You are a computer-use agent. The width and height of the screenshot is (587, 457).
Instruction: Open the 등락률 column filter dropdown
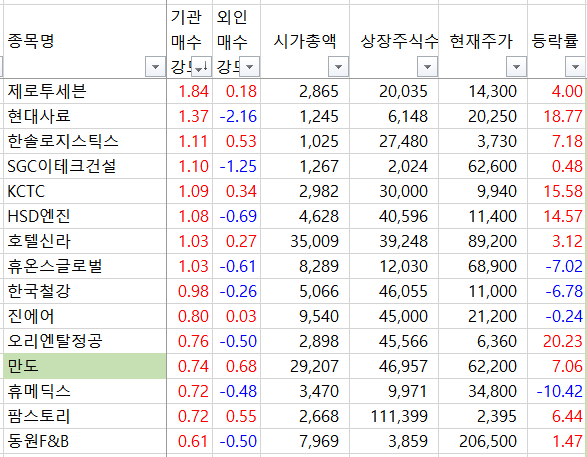pos(575,67)
